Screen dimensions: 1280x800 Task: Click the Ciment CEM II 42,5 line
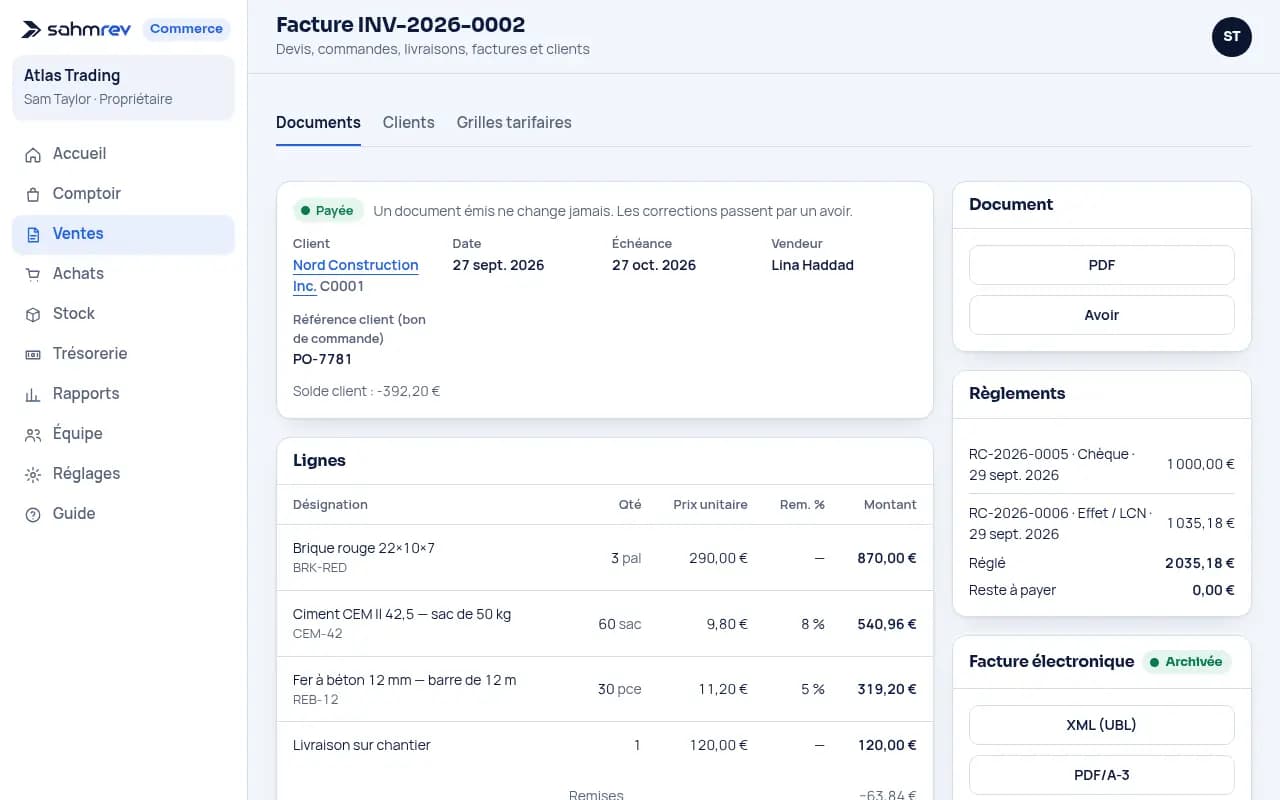click(604, 624)
